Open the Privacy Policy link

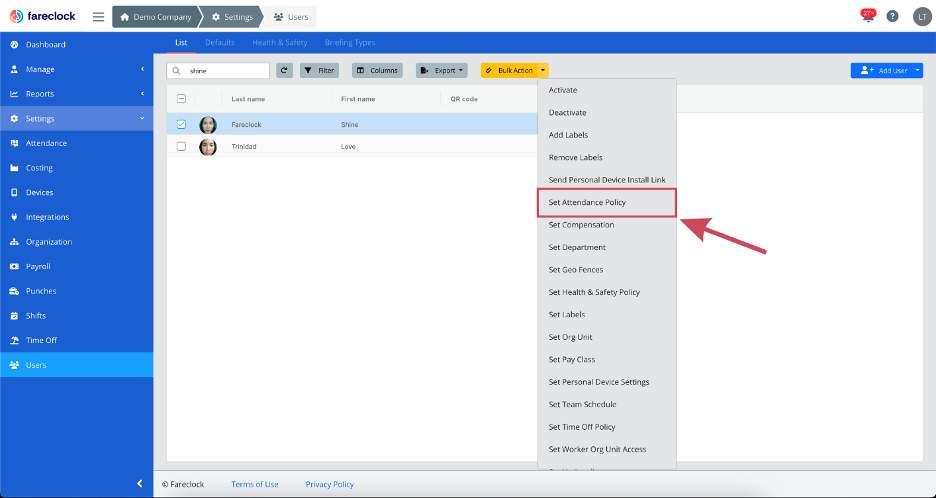330,484
